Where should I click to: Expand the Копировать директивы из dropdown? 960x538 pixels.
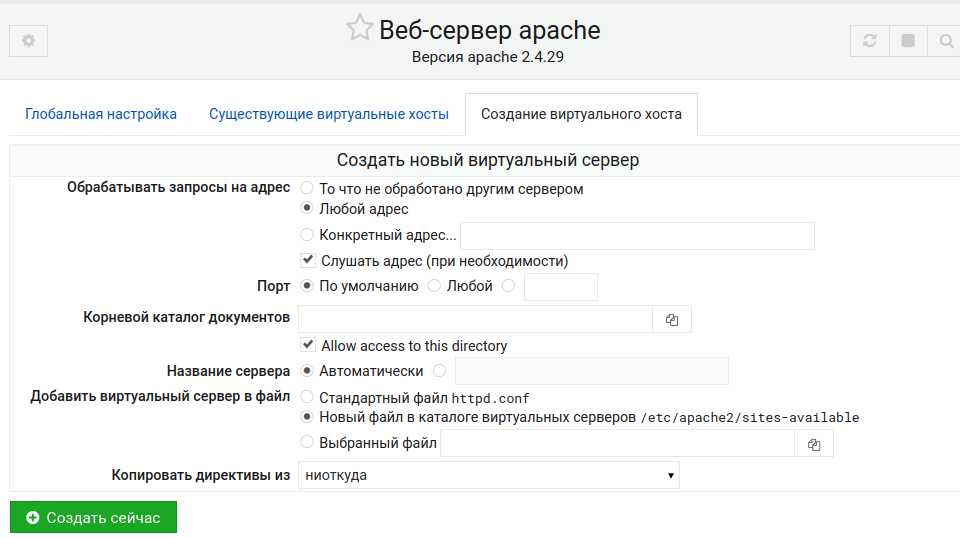point(488,475)
